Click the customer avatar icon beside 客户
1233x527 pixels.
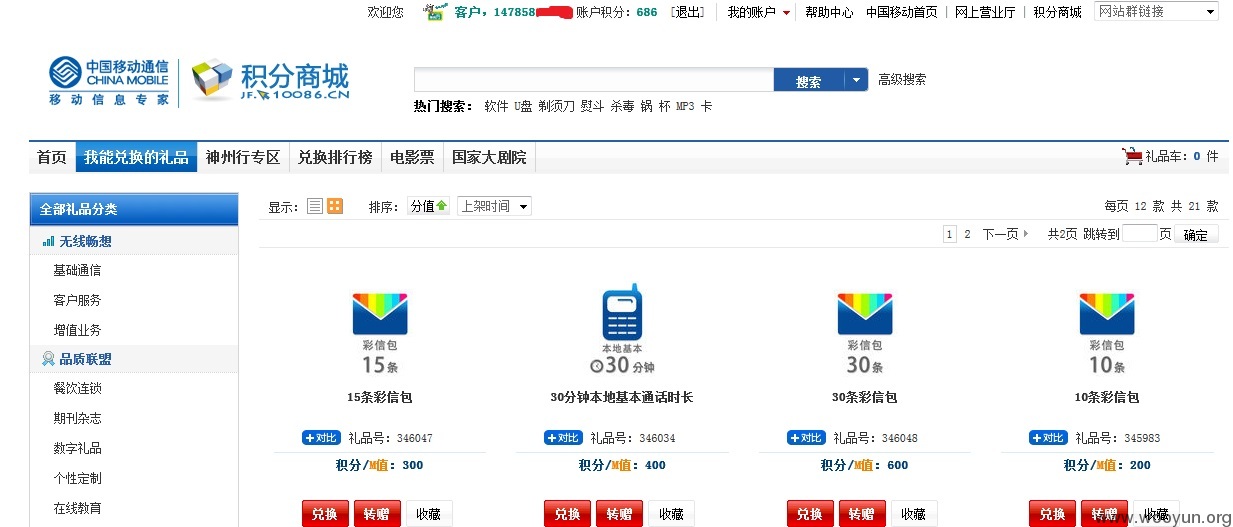[x=434, y=12]
